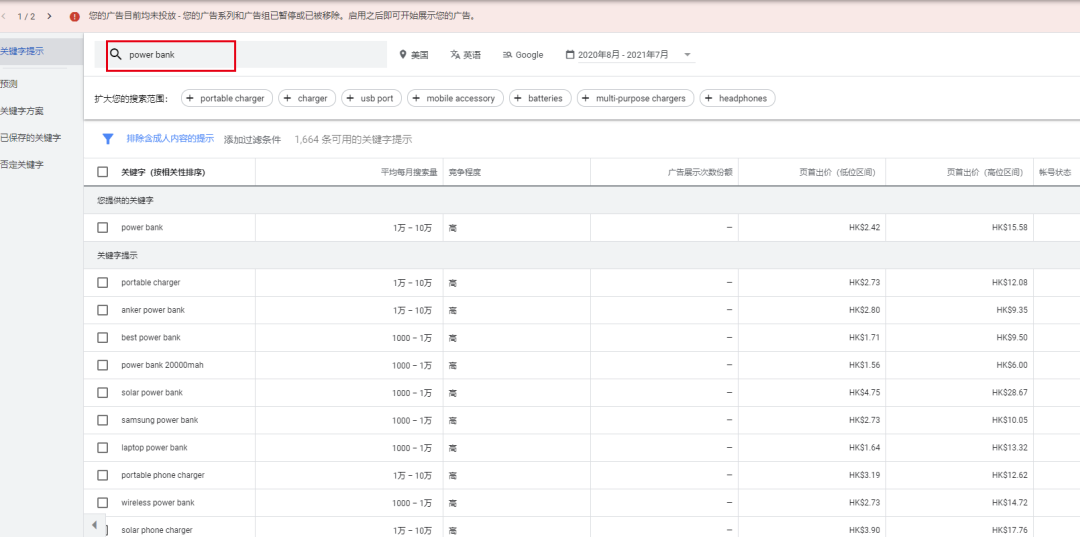Viewport: 1080px width, 537px height.
Task: Click the red error alert icon
Action: (74, 17)
